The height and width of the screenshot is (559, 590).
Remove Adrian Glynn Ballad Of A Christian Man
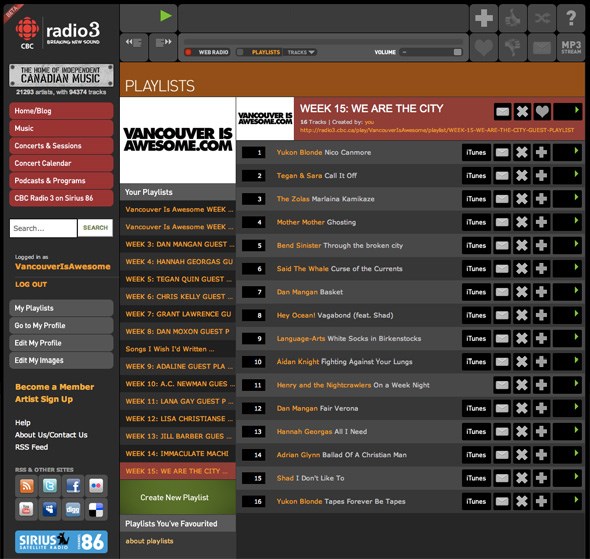click(522, 455)
